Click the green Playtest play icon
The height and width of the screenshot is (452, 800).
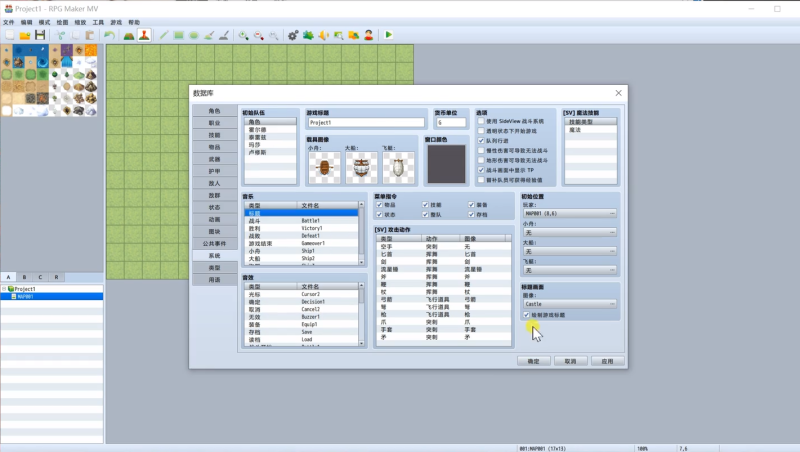[x=388, y=35]
